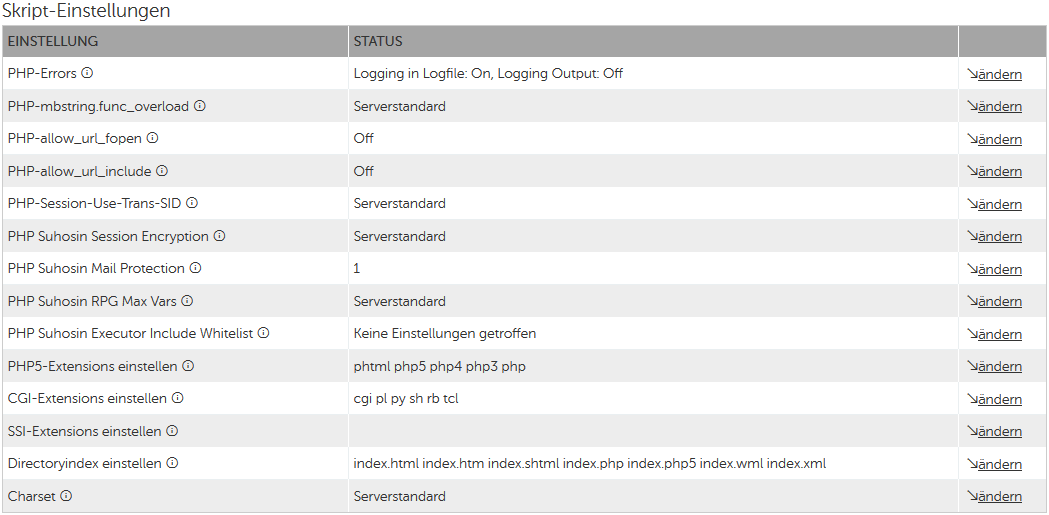Open info icon next to PHP-mbstring.func_overload
This screenshot has height=515, width=1049.
(x=200, y=106)
